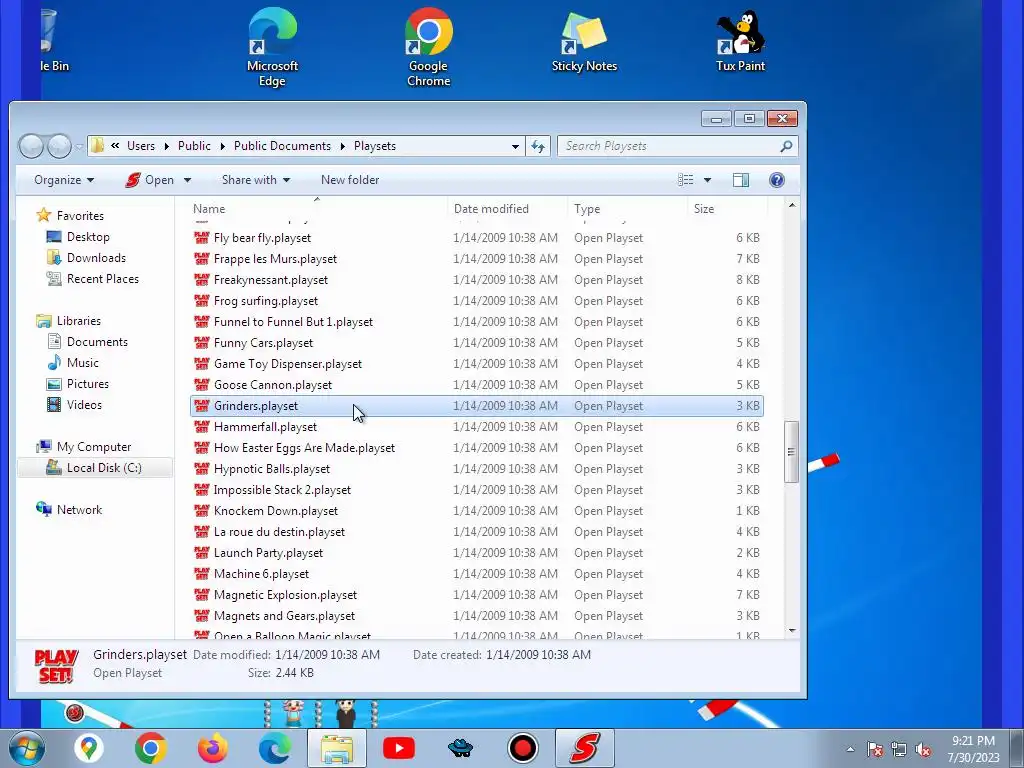Select the Google Chrome desktop icon
1024x768 pixels.
pos(428,48)
